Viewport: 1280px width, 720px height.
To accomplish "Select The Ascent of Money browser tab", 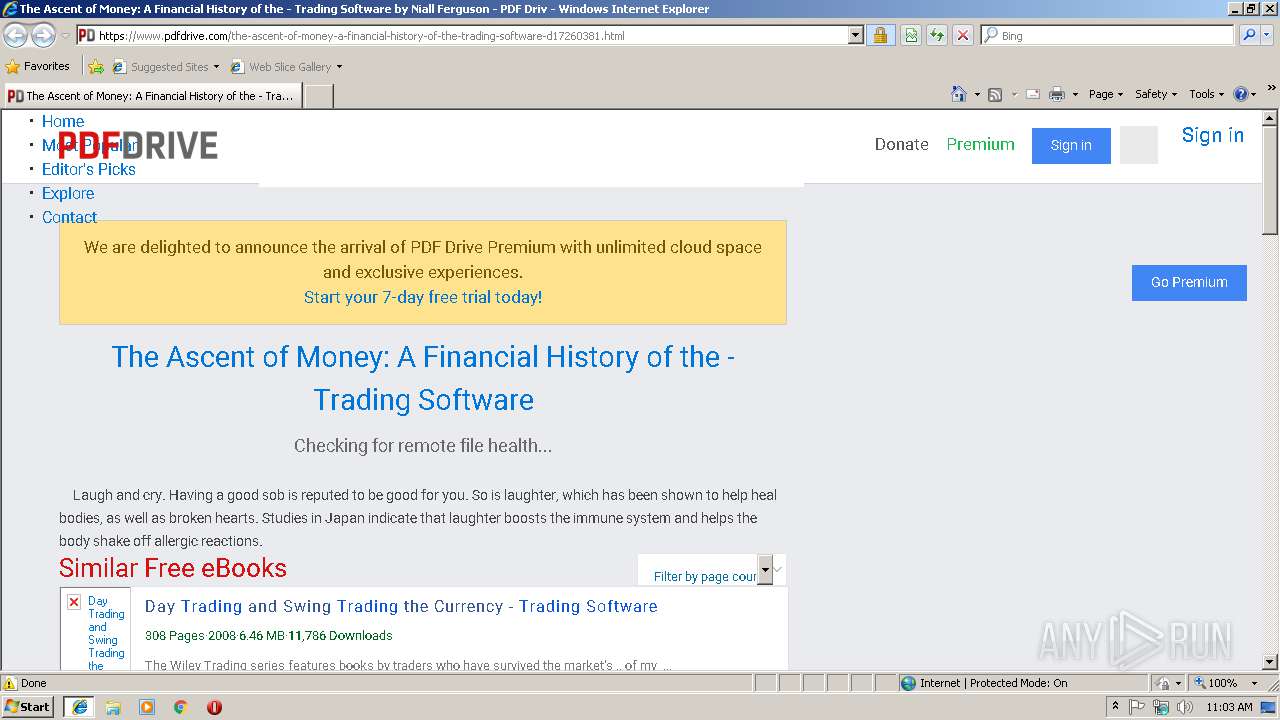I will (x=151, y=96).
